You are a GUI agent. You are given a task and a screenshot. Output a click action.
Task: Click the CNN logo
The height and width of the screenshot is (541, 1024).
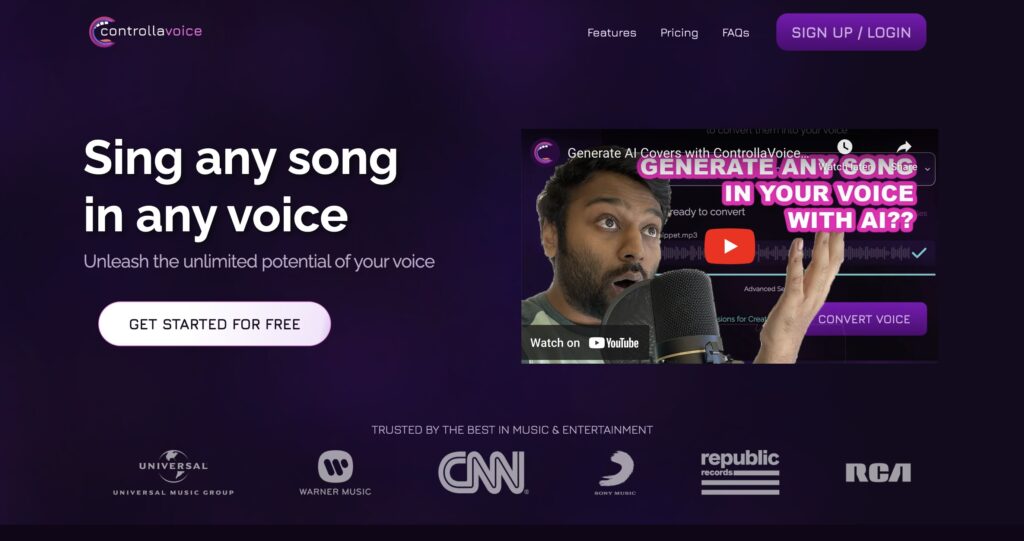pyautogui.click(x=483, y=472)
